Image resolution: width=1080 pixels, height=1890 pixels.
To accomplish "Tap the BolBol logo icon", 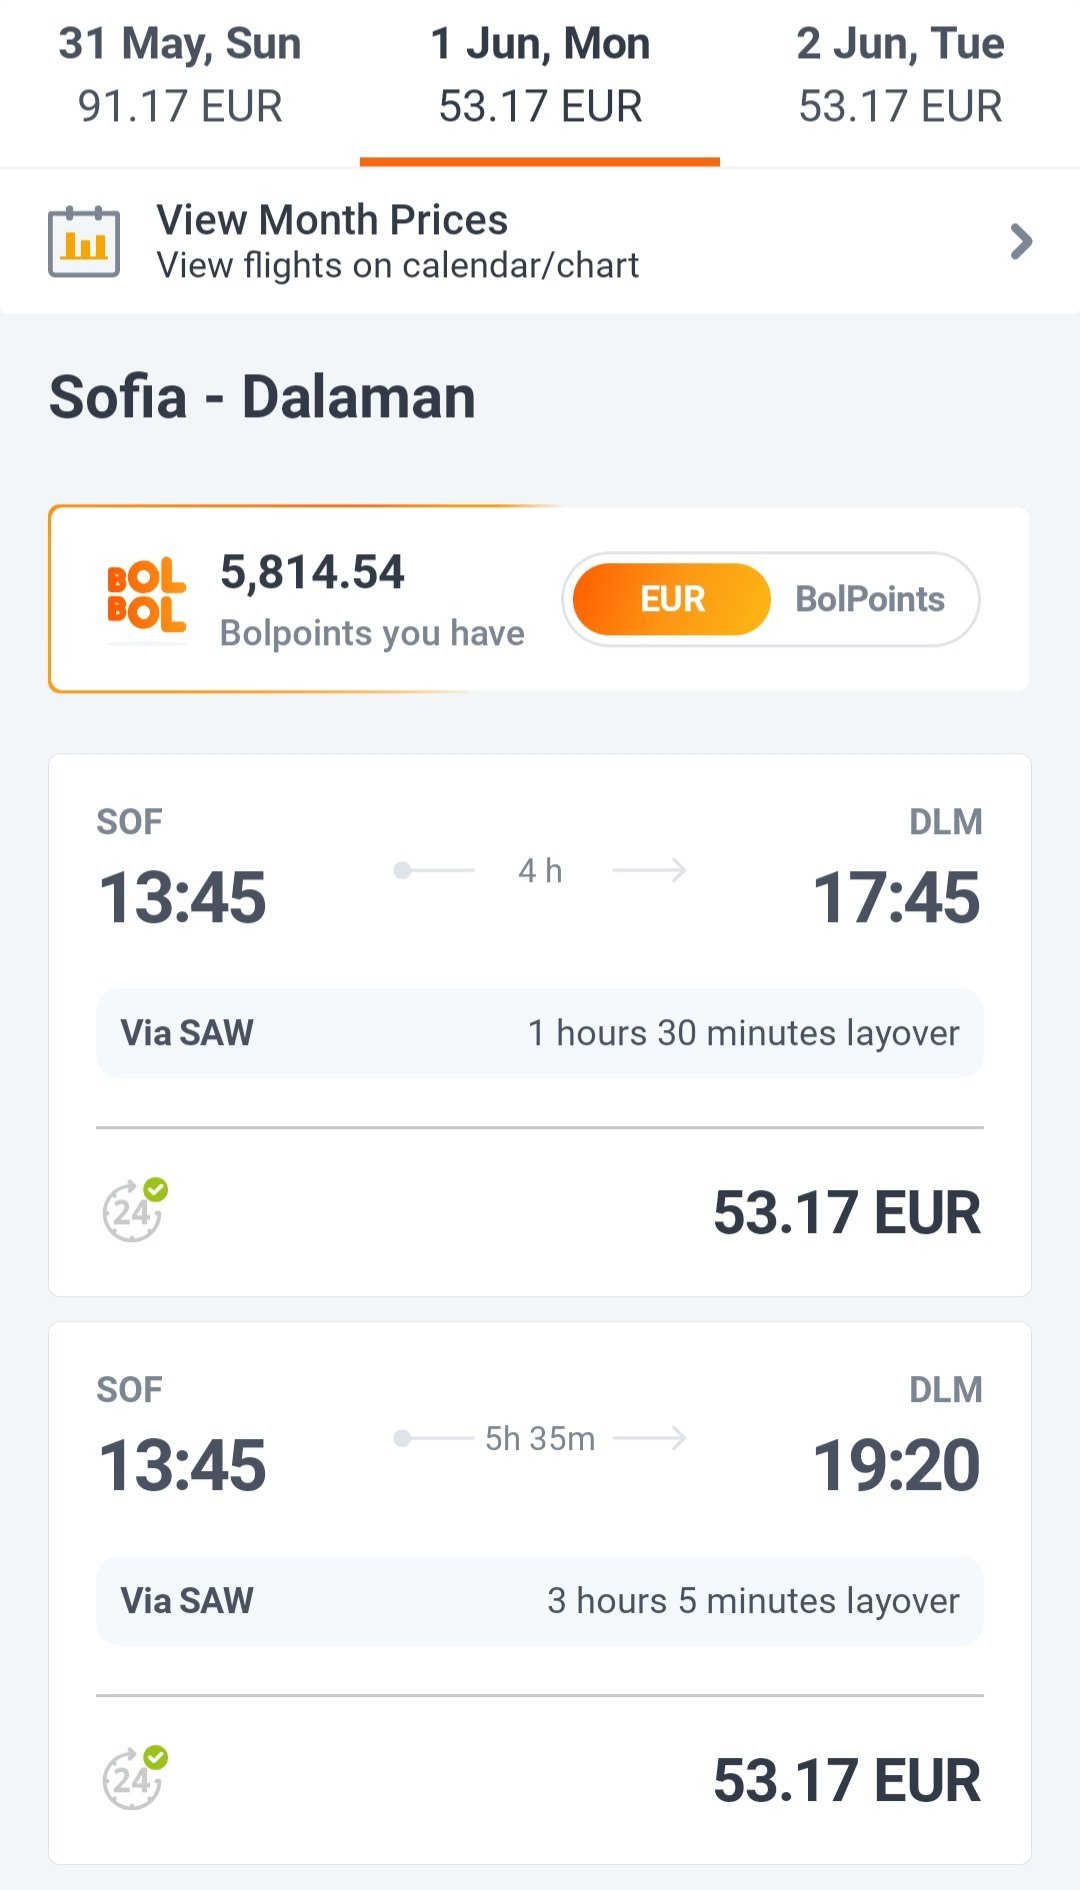I will coord(146,596).
